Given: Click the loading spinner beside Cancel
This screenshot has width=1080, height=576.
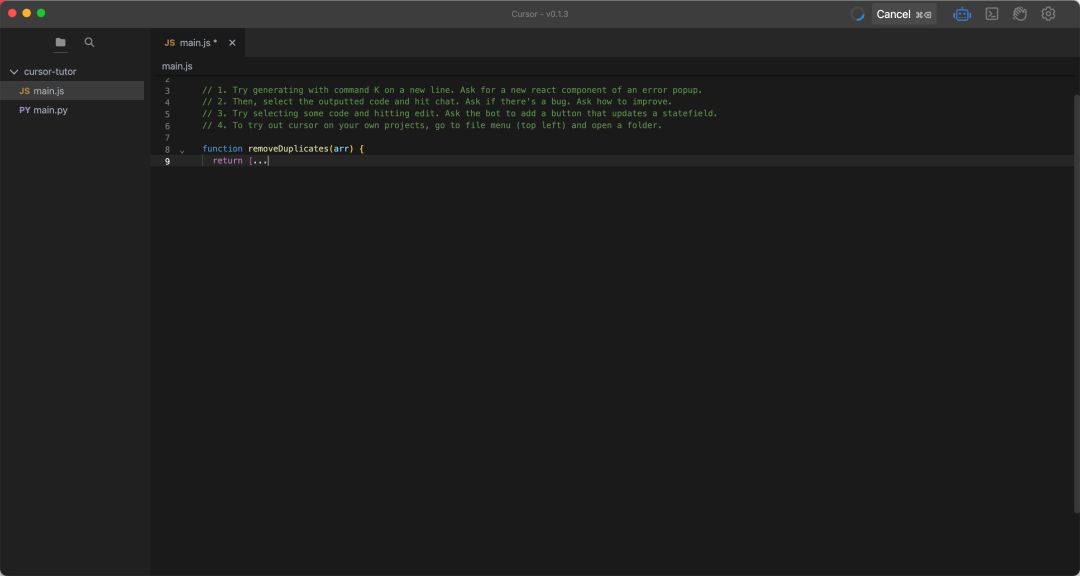Looking at the screenshot, I should tap(857, 14).
